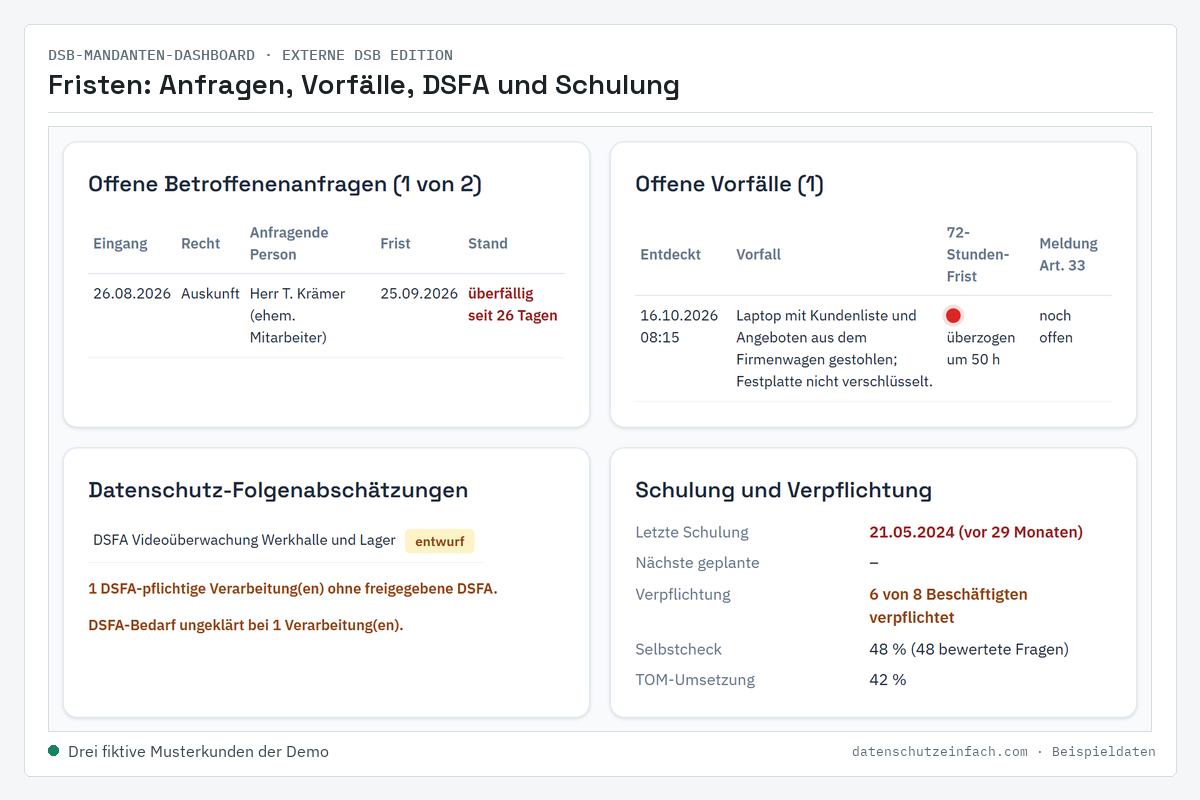Click the 'Stand' column header
Screen dimensions: 1200x800
[x=488, y=243]
